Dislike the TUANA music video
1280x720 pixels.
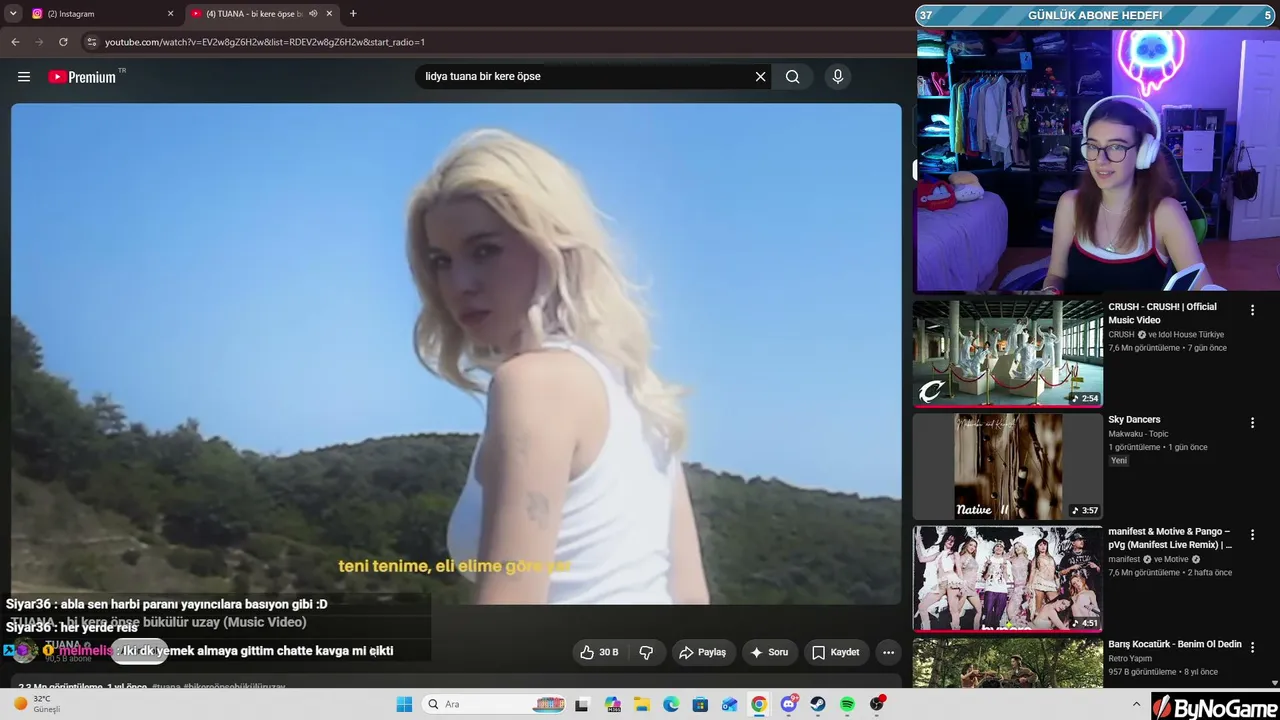(x=646, y=652)
